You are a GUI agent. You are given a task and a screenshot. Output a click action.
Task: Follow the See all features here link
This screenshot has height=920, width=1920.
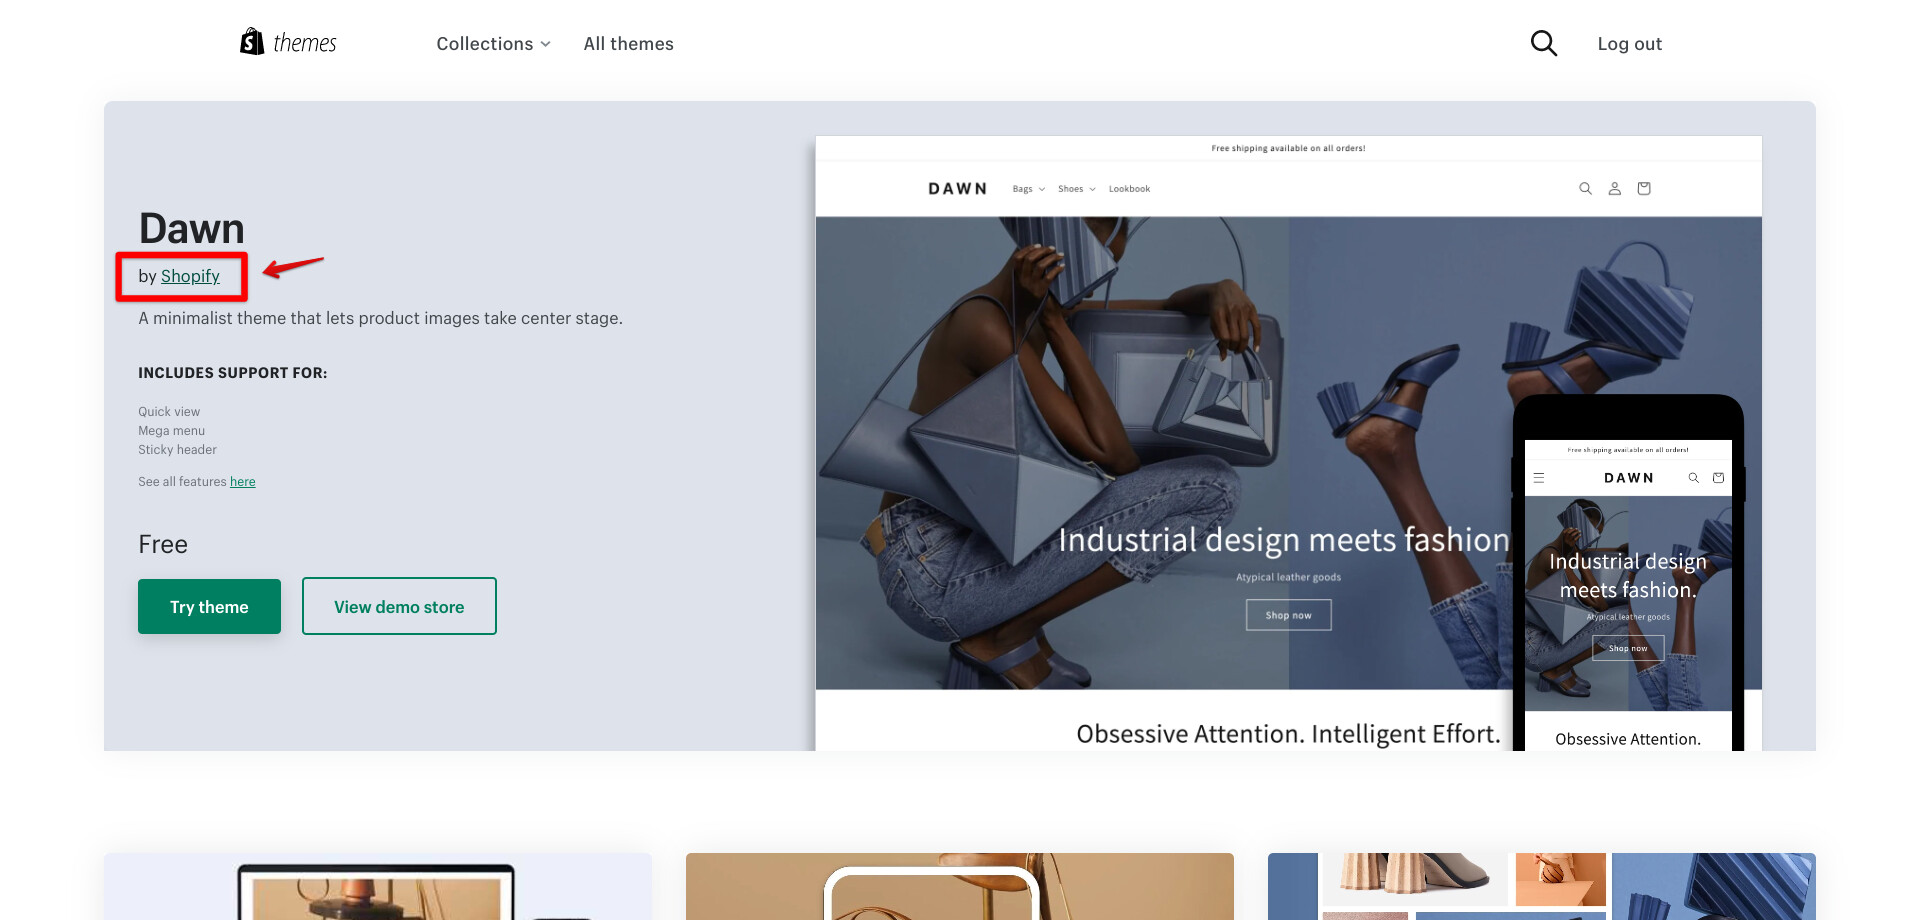(x=242, y=482)
